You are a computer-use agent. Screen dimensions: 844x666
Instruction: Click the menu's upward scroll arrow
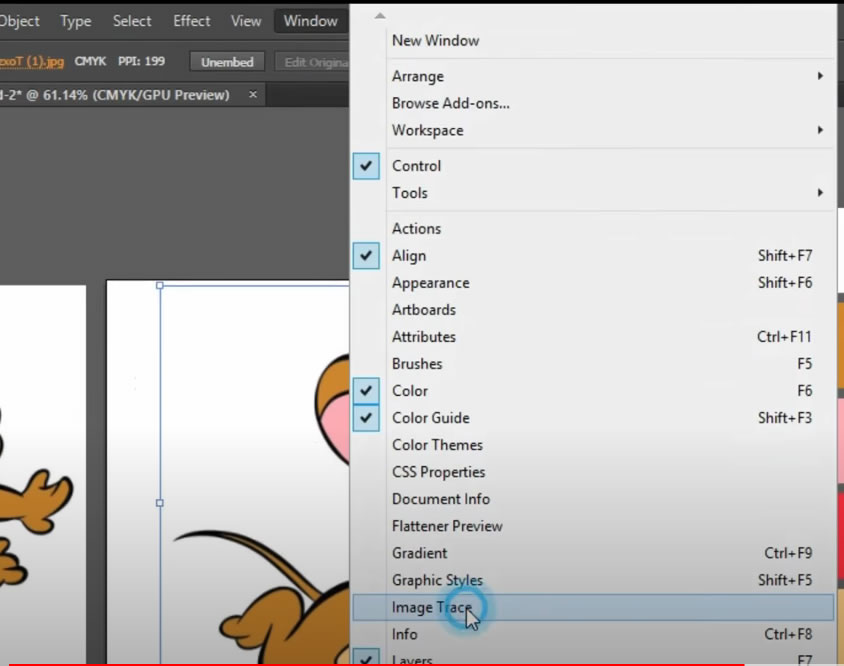click(380, 16)
